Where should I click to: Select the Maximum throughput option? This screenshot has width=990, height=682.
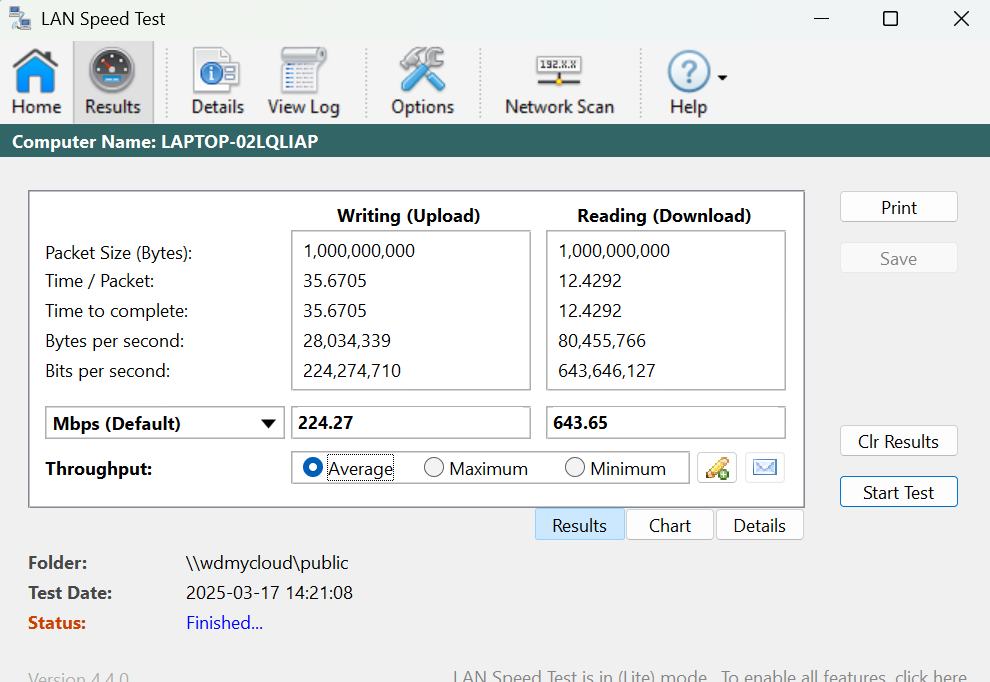point(434,468)
